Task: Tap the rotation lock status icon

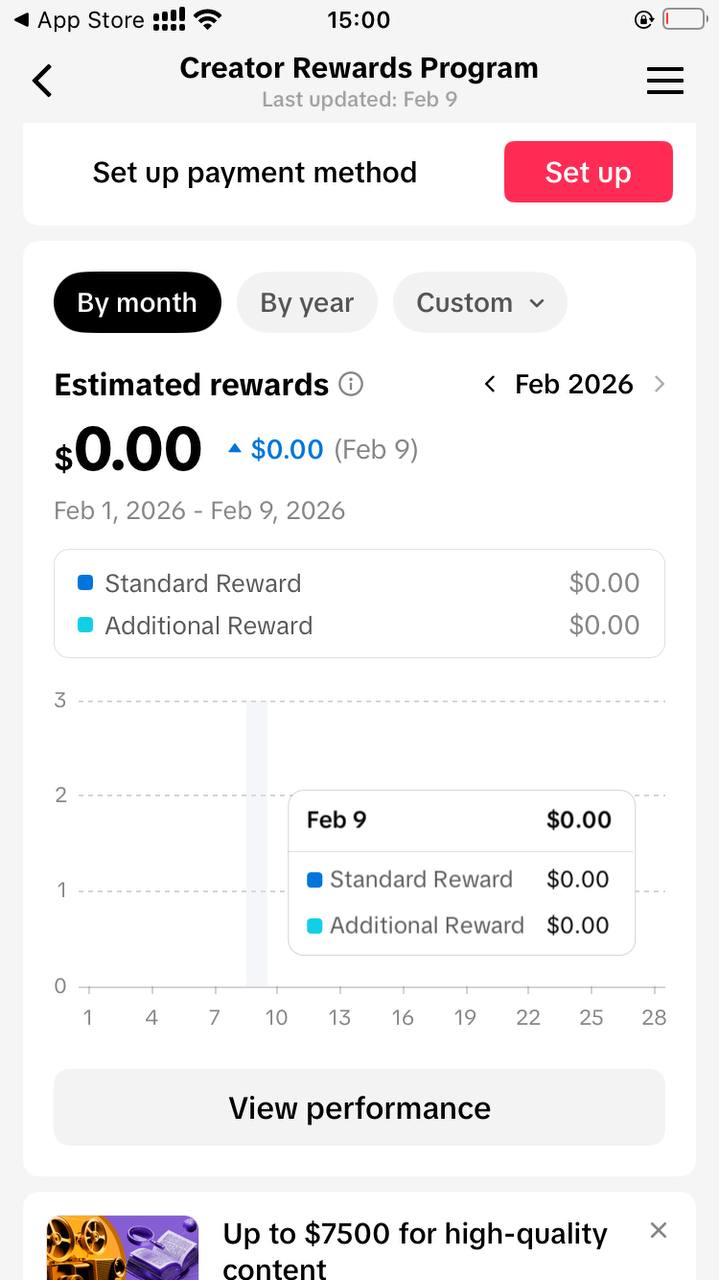Action: point(644,20)
